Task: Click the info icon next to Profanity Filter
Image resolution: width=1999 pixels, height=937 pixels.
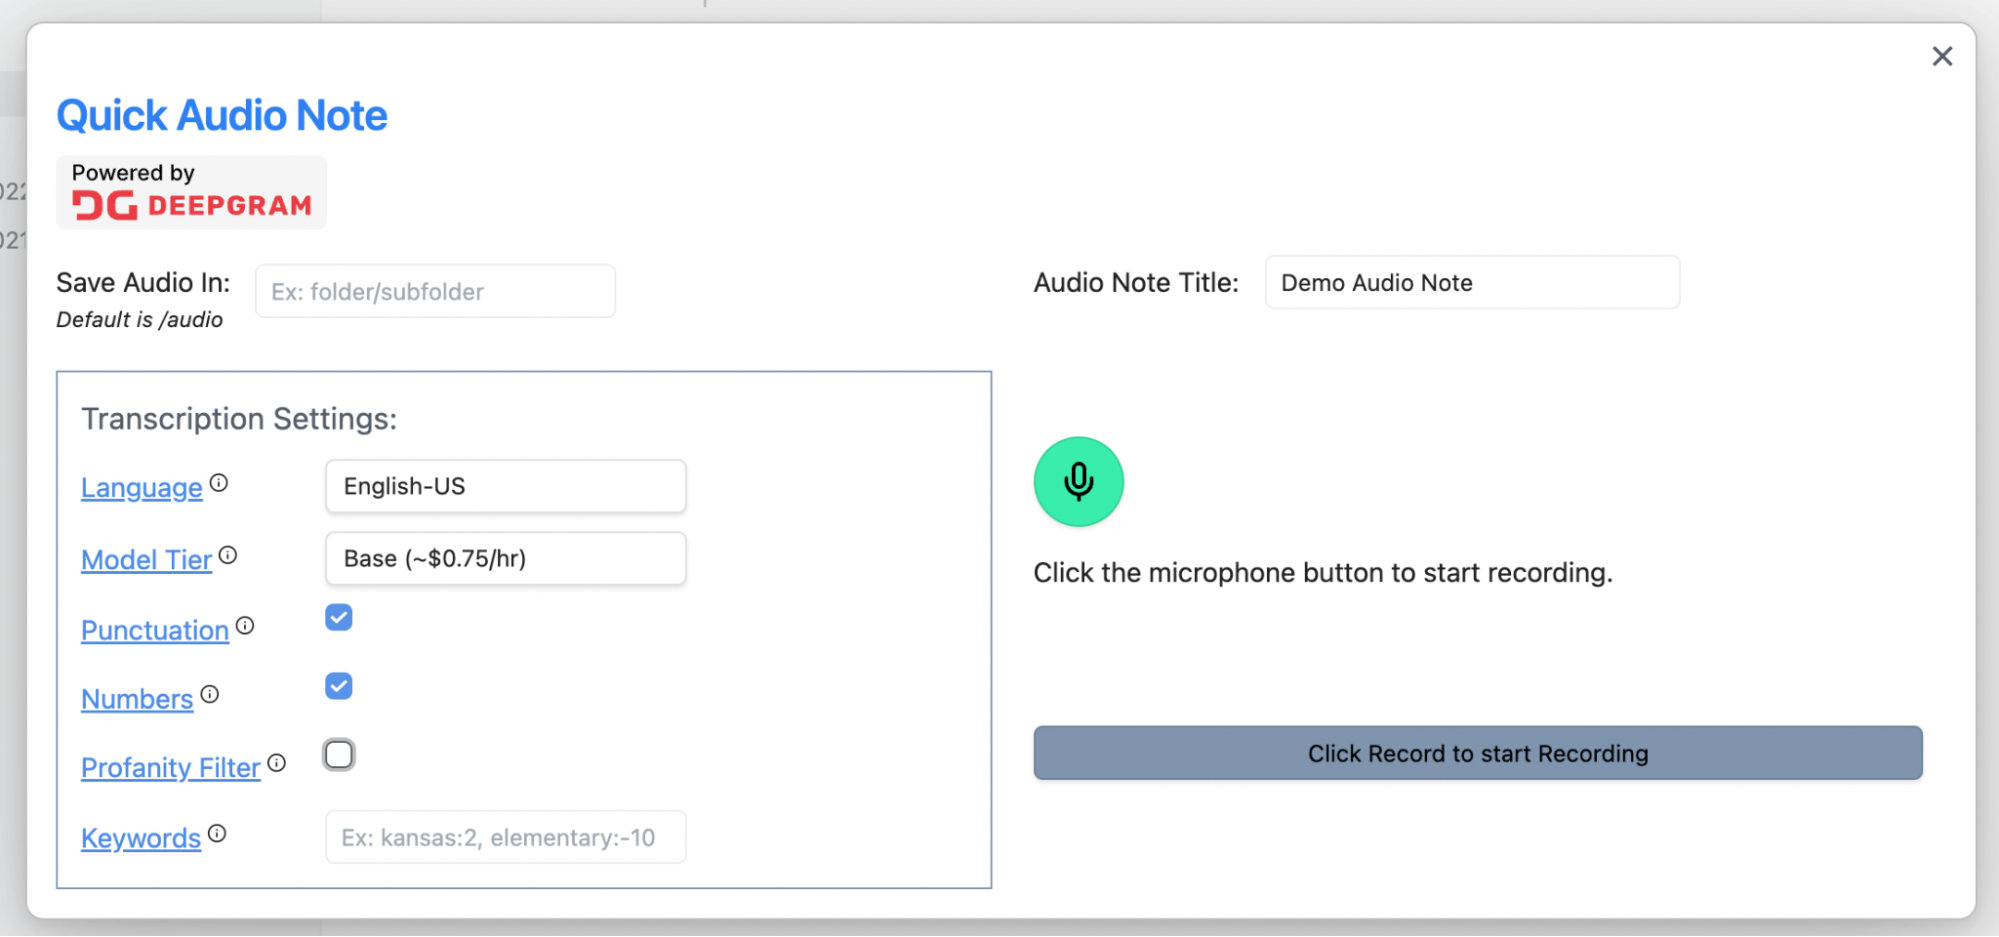Action: tap(277, 763)
